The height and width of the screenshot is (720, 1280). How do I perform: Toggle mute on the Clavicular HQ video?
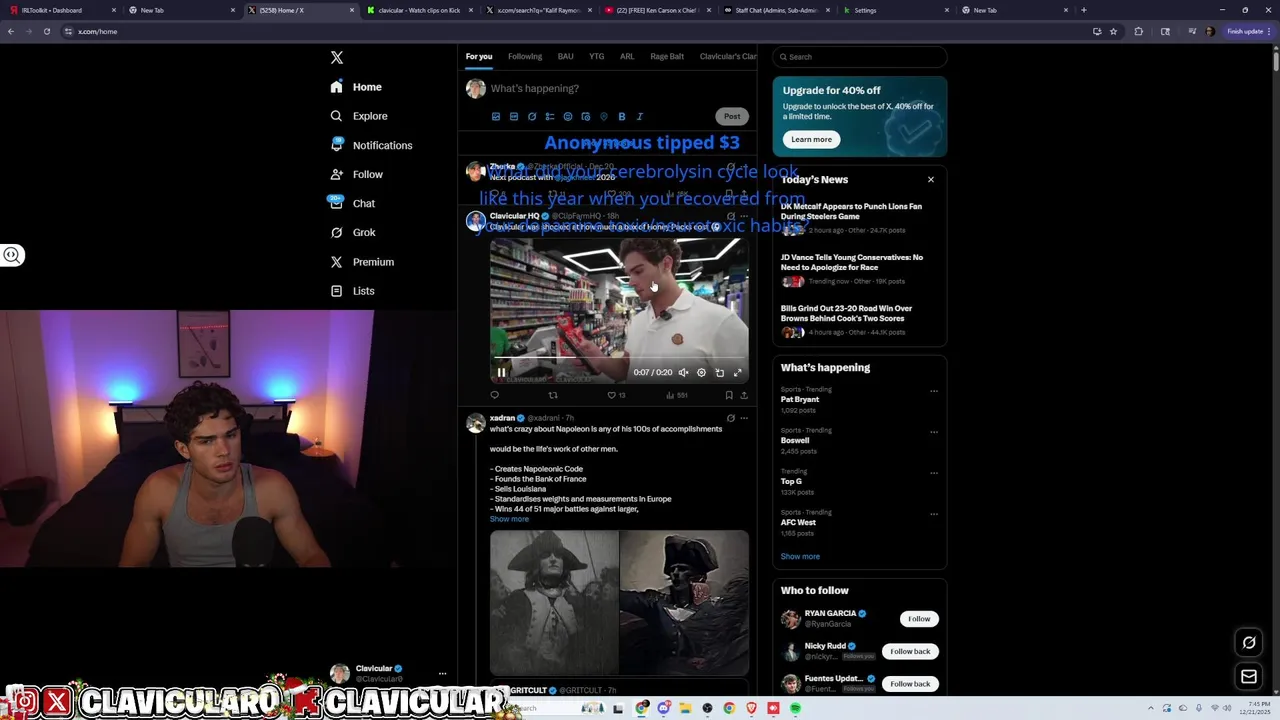[x=683, y=372]
